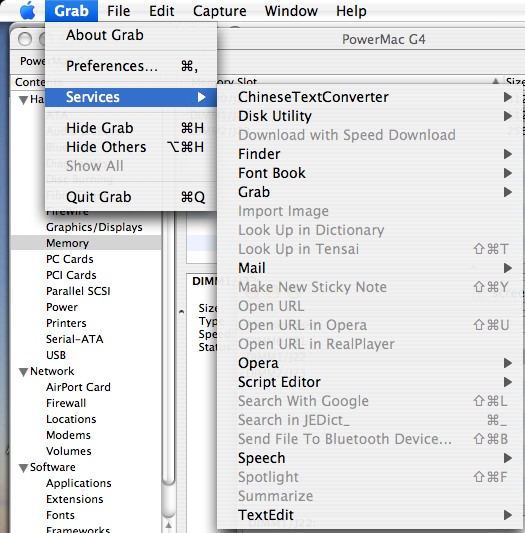Viewport: 525px width, 533px height.
Task: Select Power in the sidebar
Action: click(62, 307)
